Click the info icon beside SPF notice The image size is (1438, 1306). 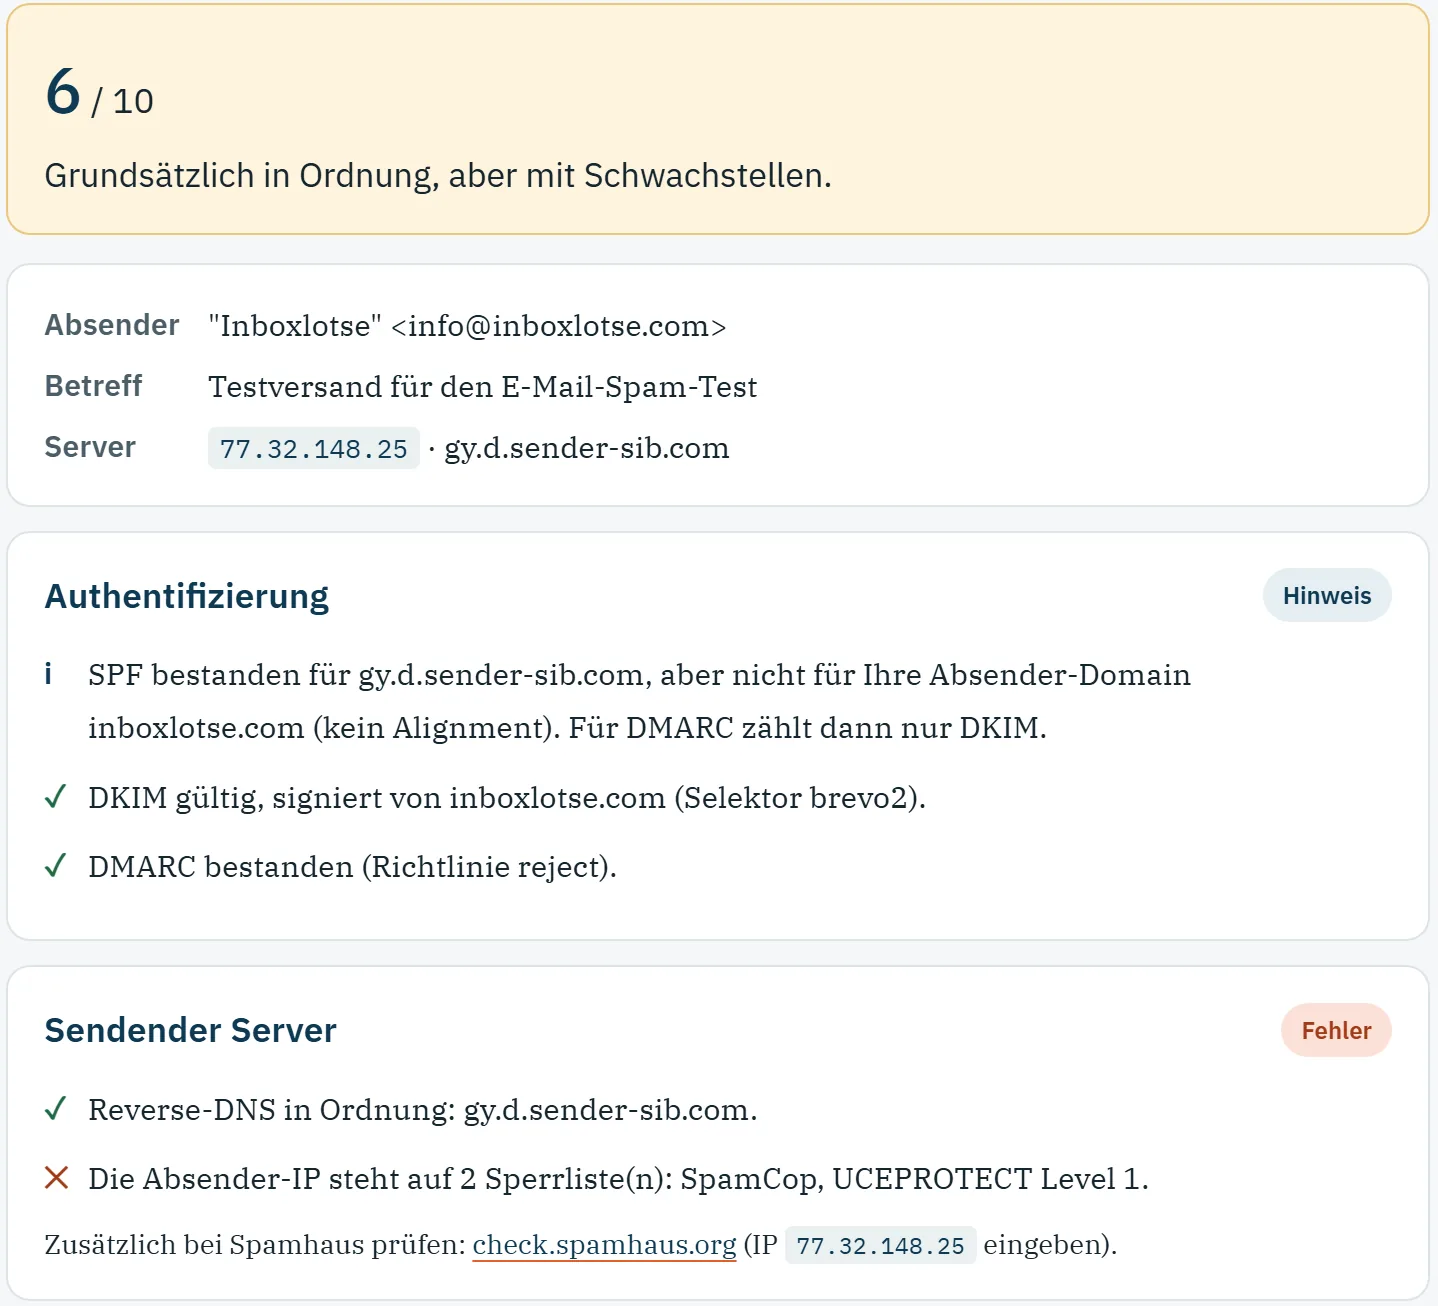click(x=48, y=675)
